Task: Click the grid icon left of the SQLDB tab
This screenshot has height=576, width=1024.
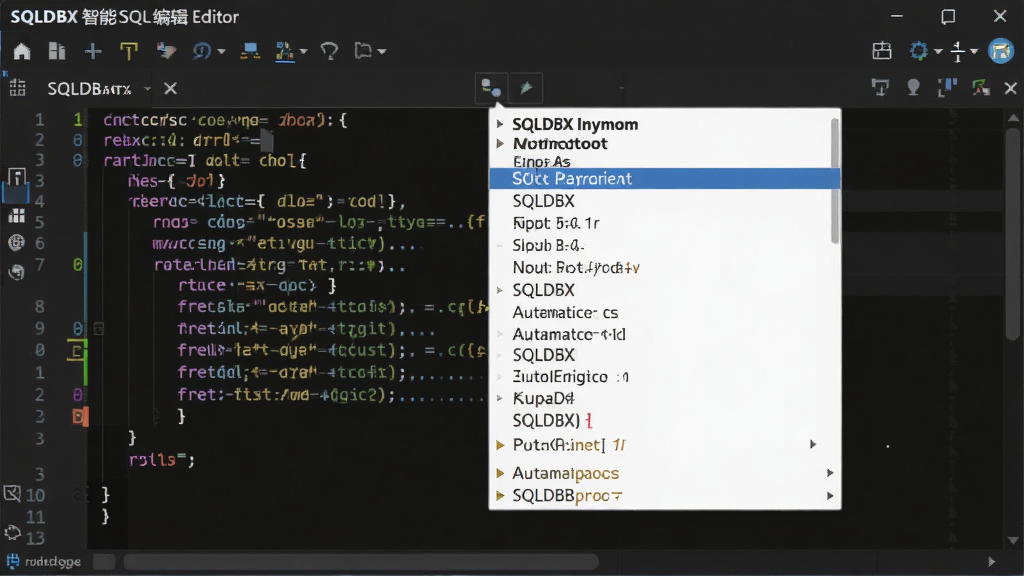Action: coord(18,88)
